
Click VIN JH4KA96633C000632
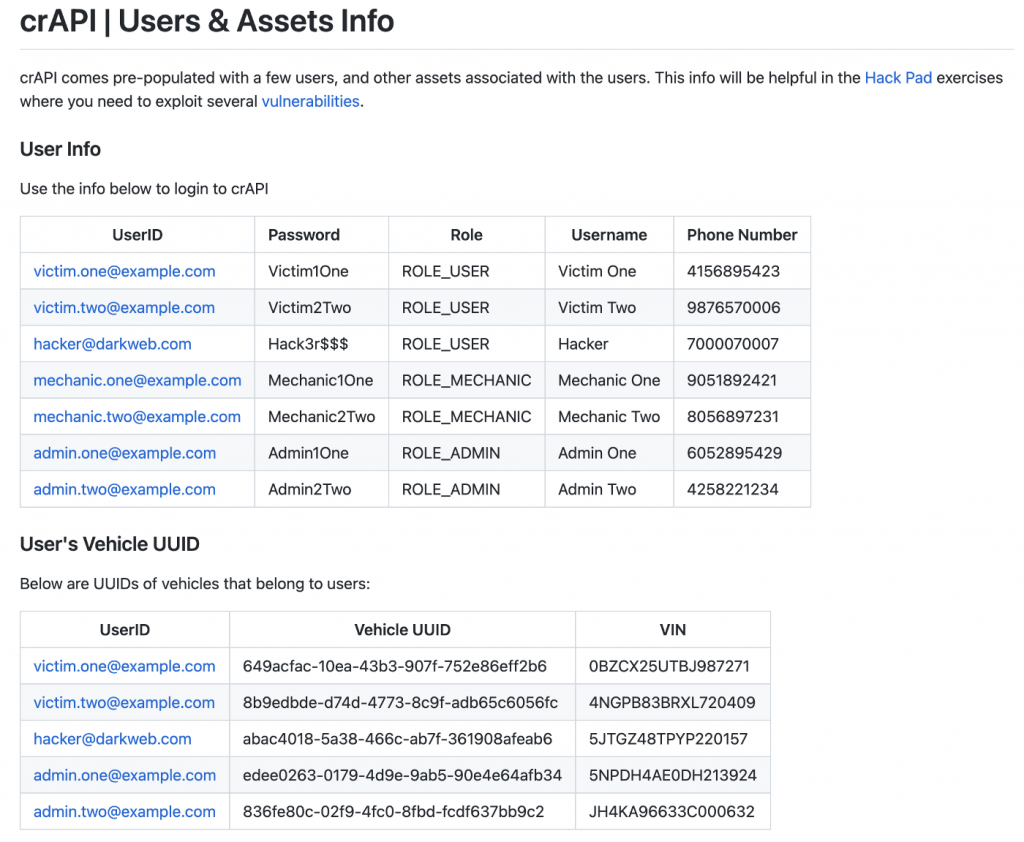[x=671, y=812]
